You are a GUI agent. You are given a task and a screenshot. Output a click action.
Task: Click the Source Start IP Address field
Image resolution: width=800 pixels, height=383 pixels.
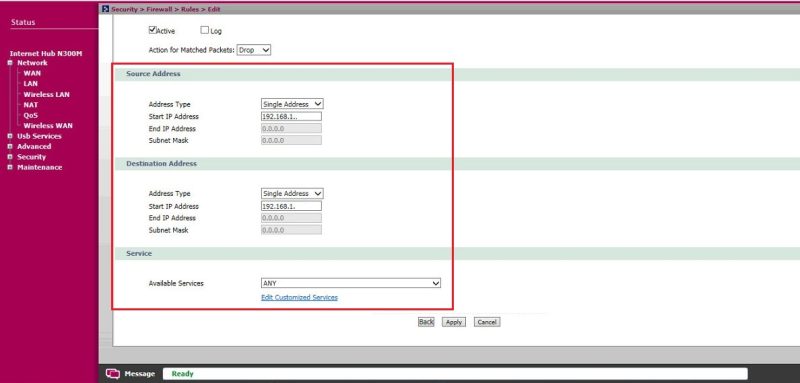[291, 116]
